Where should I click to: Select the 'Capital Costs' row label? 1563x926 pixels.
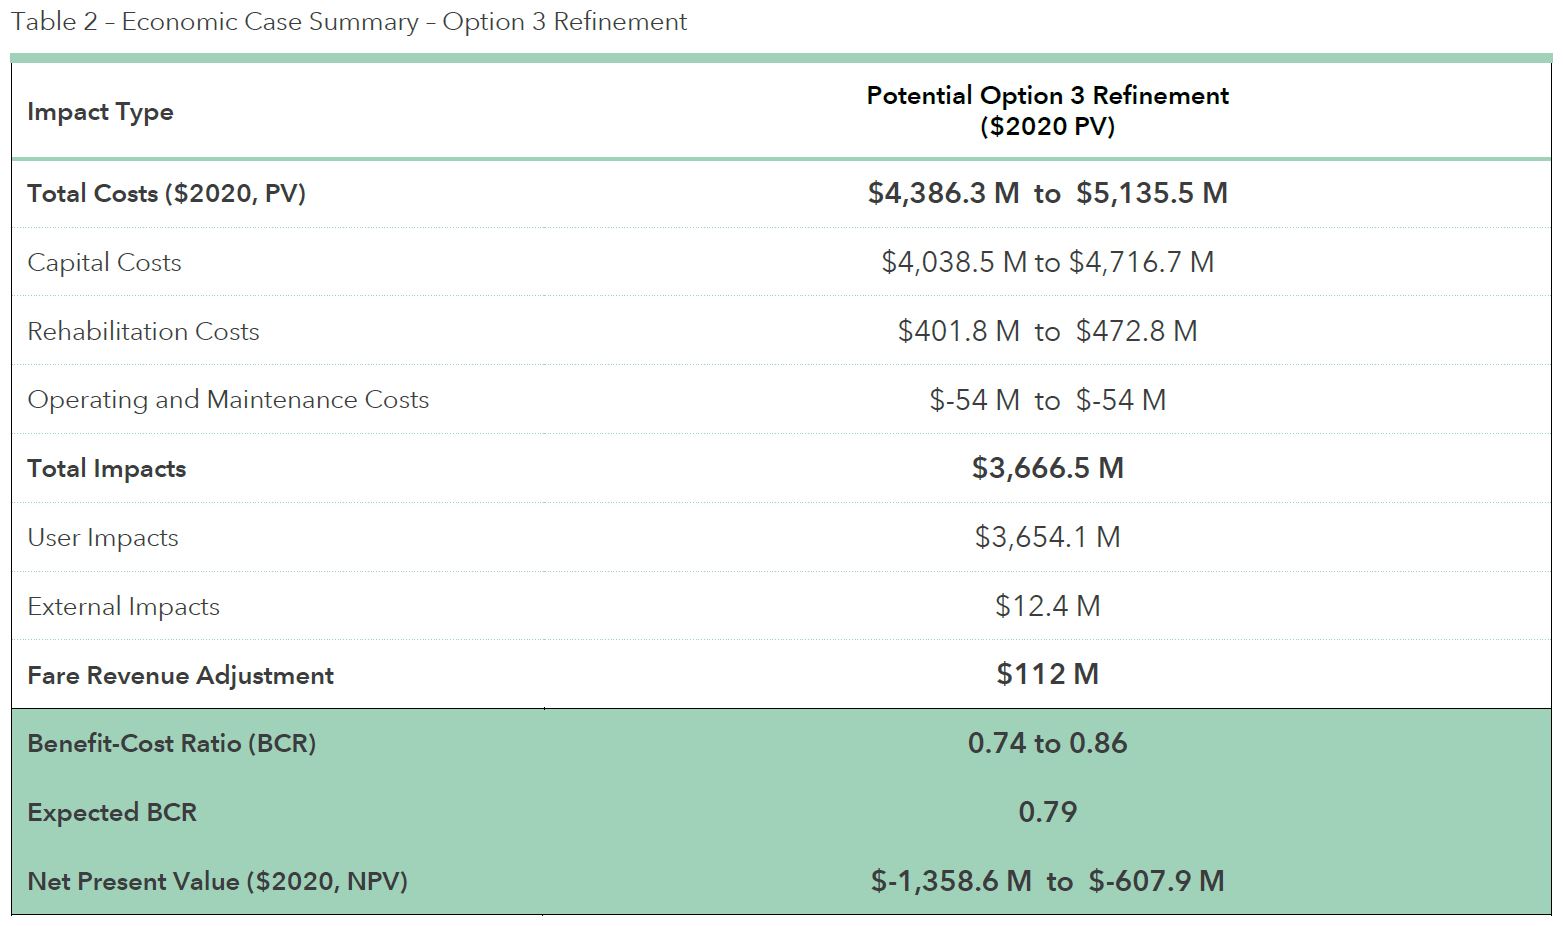pyautogui.click(x=104, y=263)
